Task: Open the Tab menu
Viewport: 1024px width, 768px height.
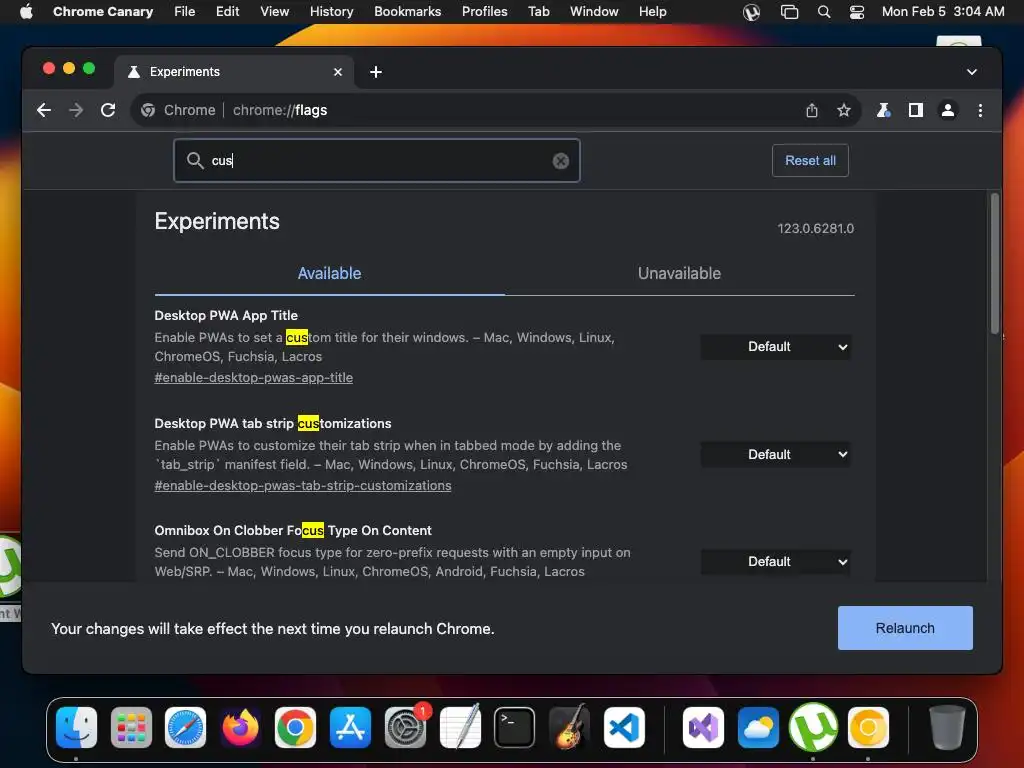Action: 539,12
